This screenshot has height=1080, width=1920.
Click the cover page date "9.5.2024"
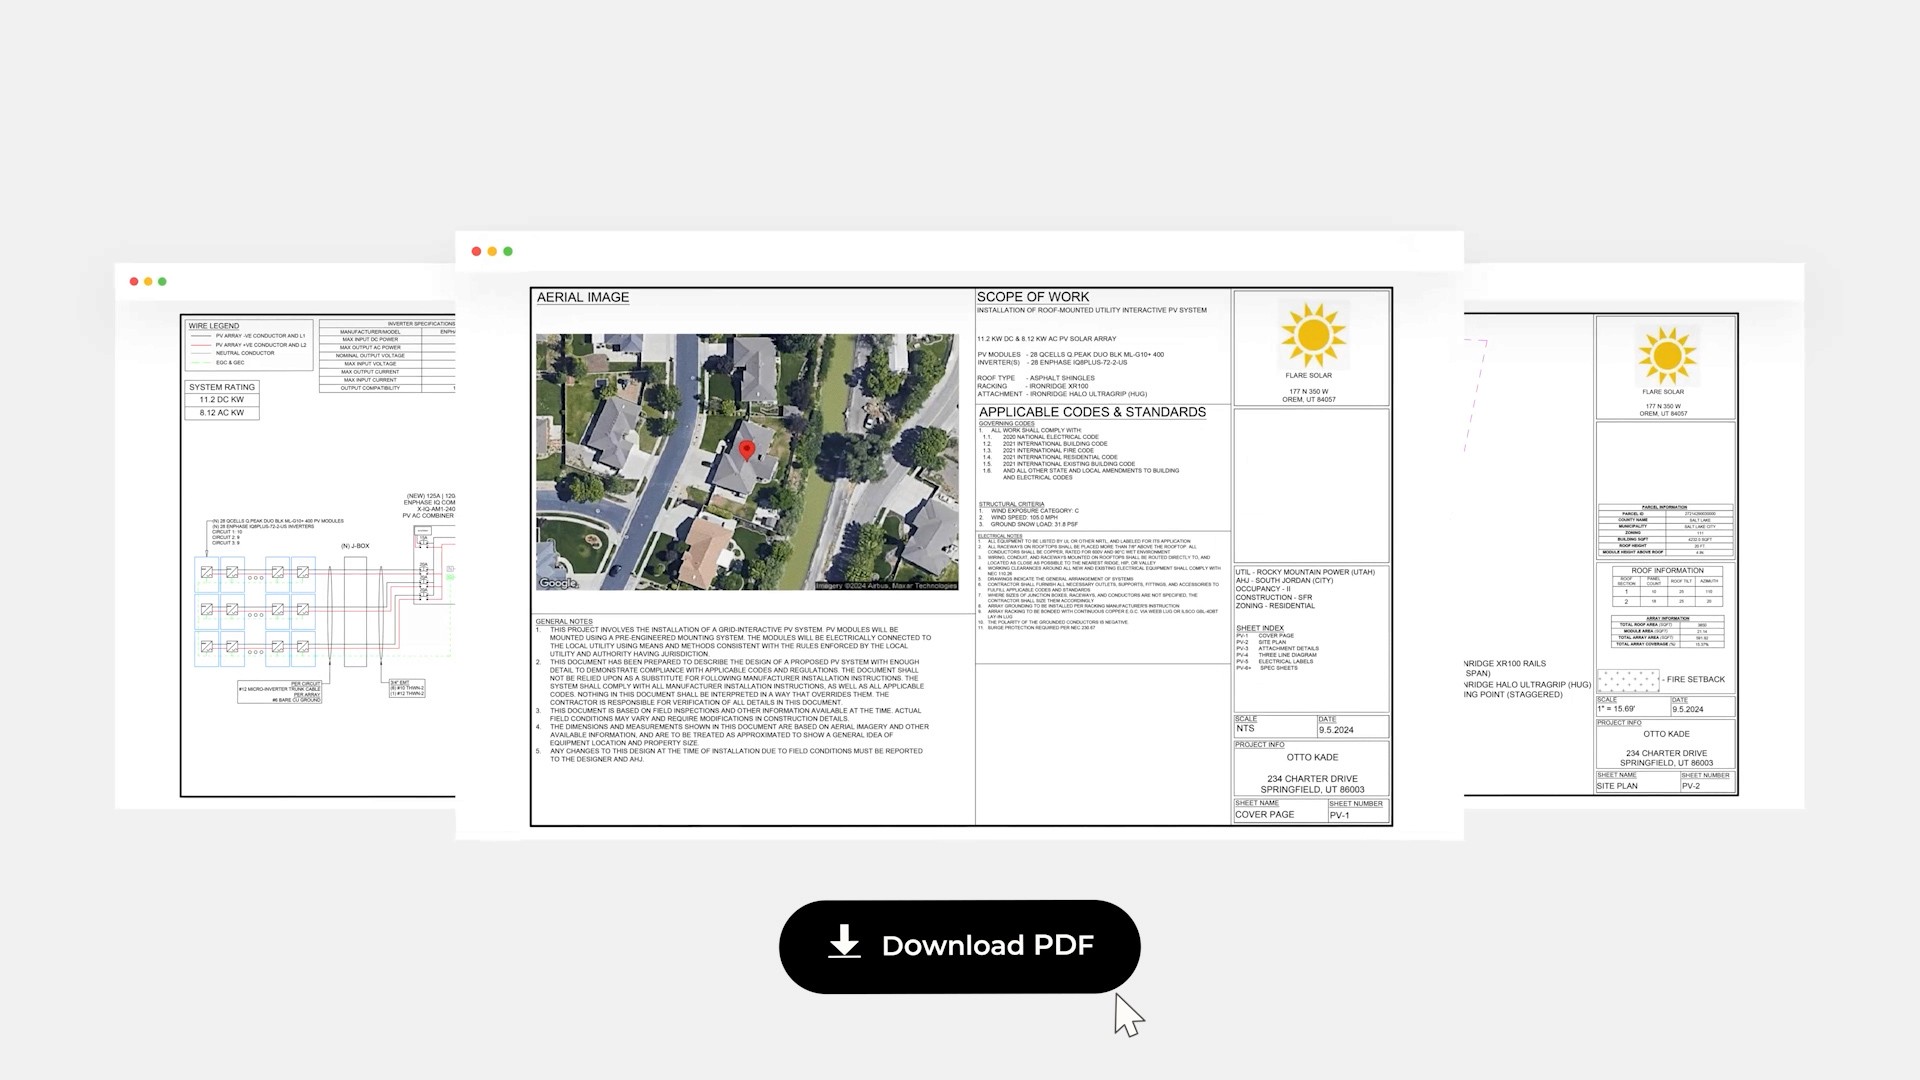[x=1336, y=730]
